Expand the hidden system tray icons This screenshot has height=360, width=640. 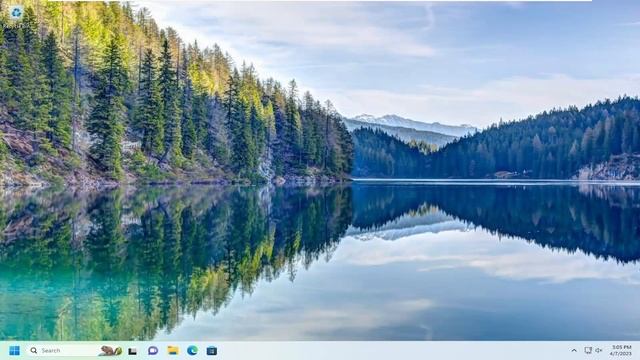pos(574,351)
